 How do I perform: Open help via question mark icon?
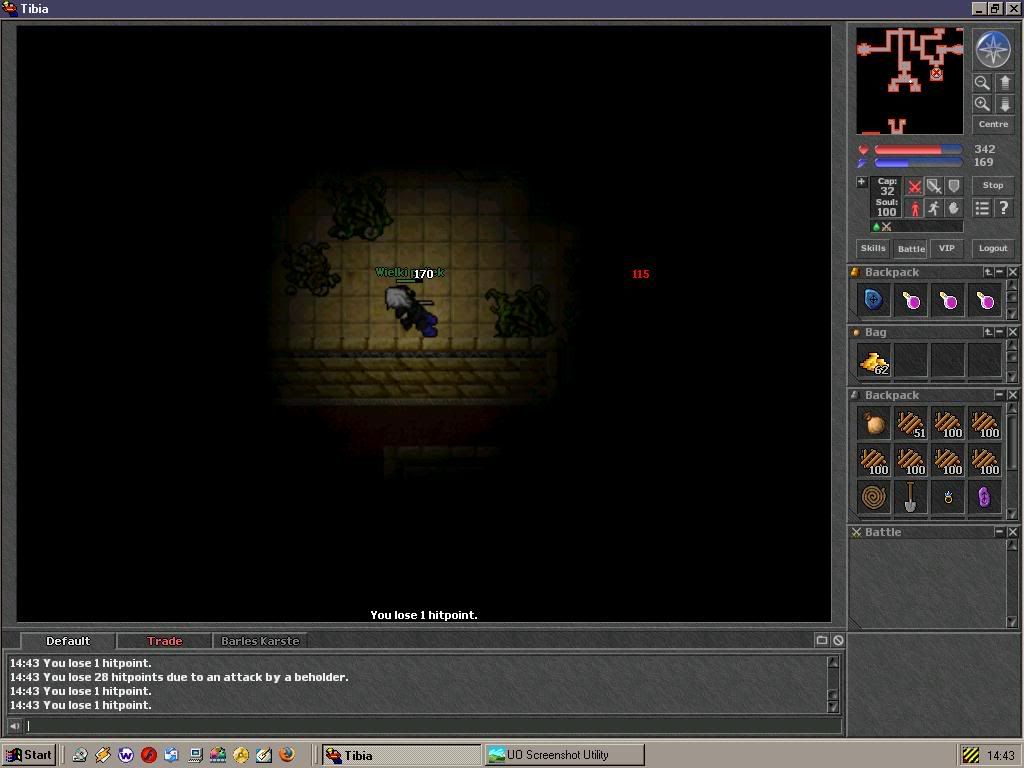(1004, 208)
